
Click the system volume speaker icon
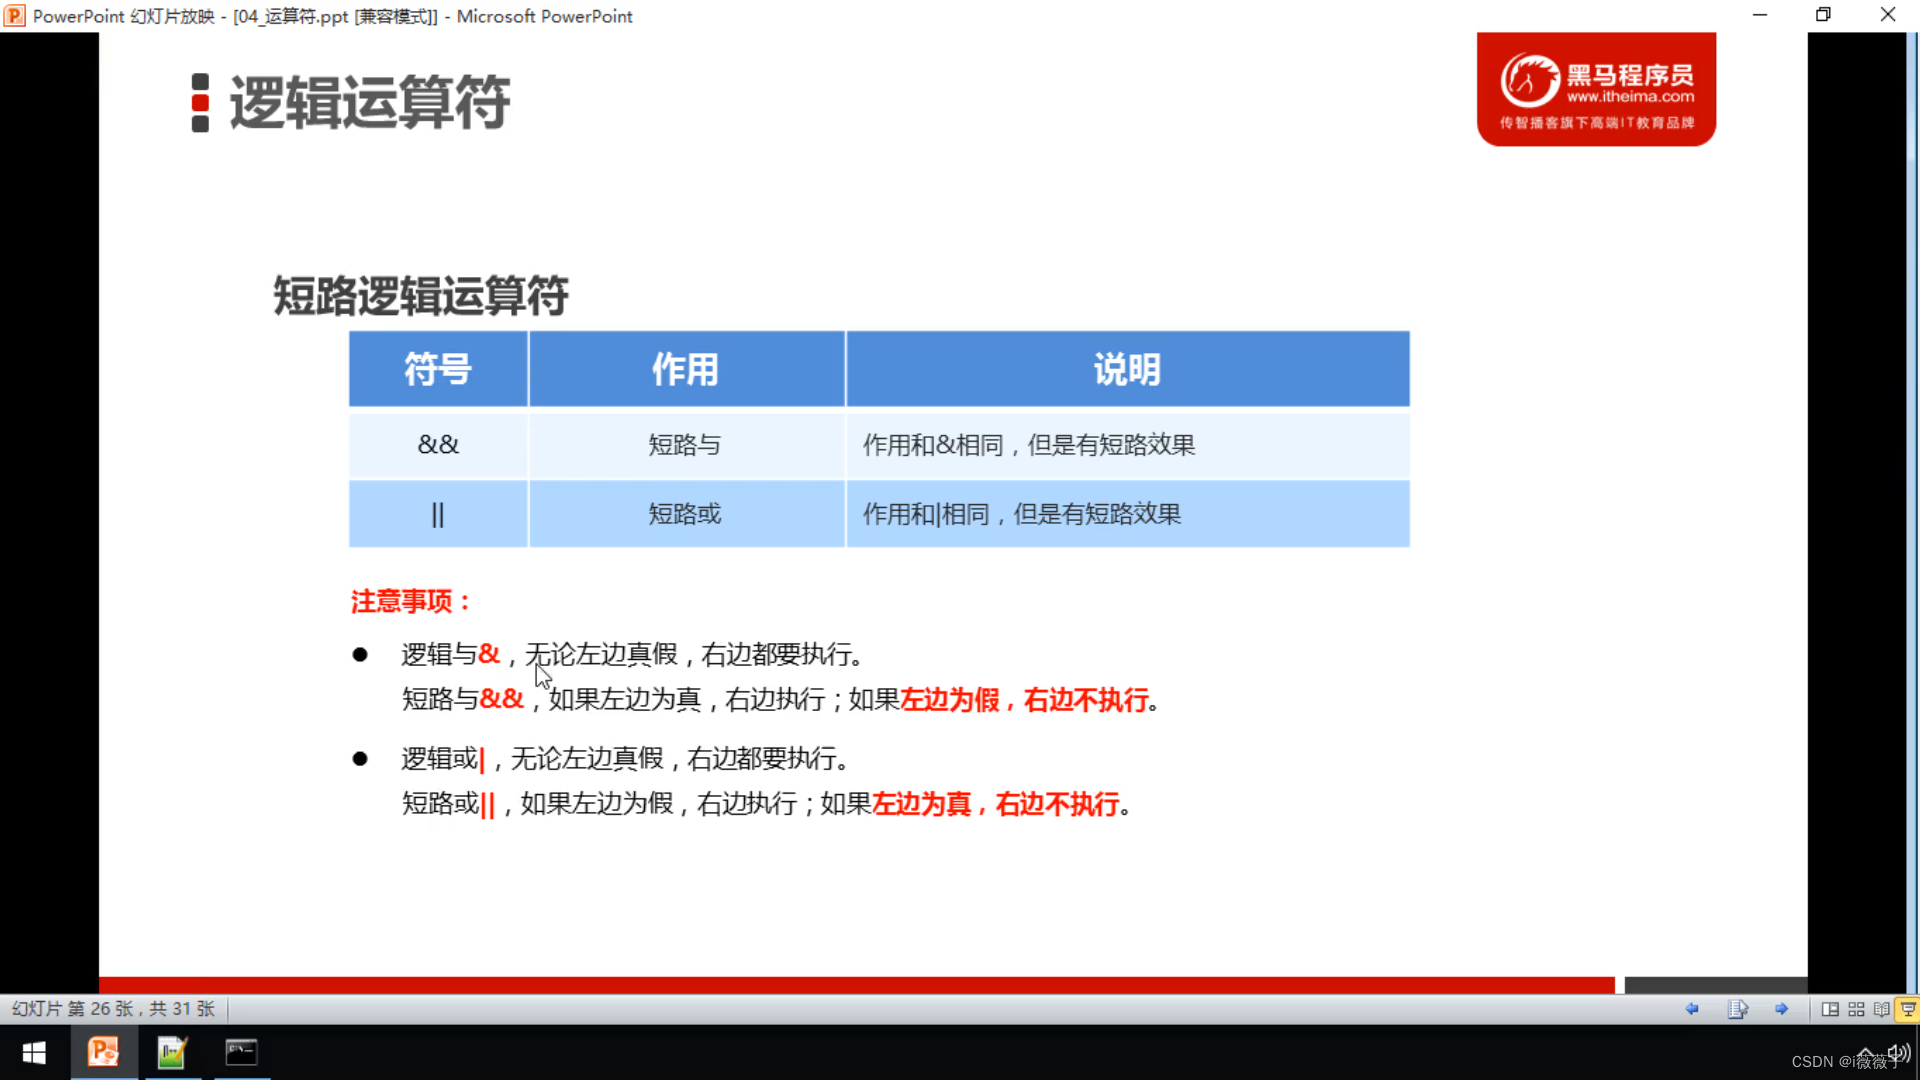1898,1052
